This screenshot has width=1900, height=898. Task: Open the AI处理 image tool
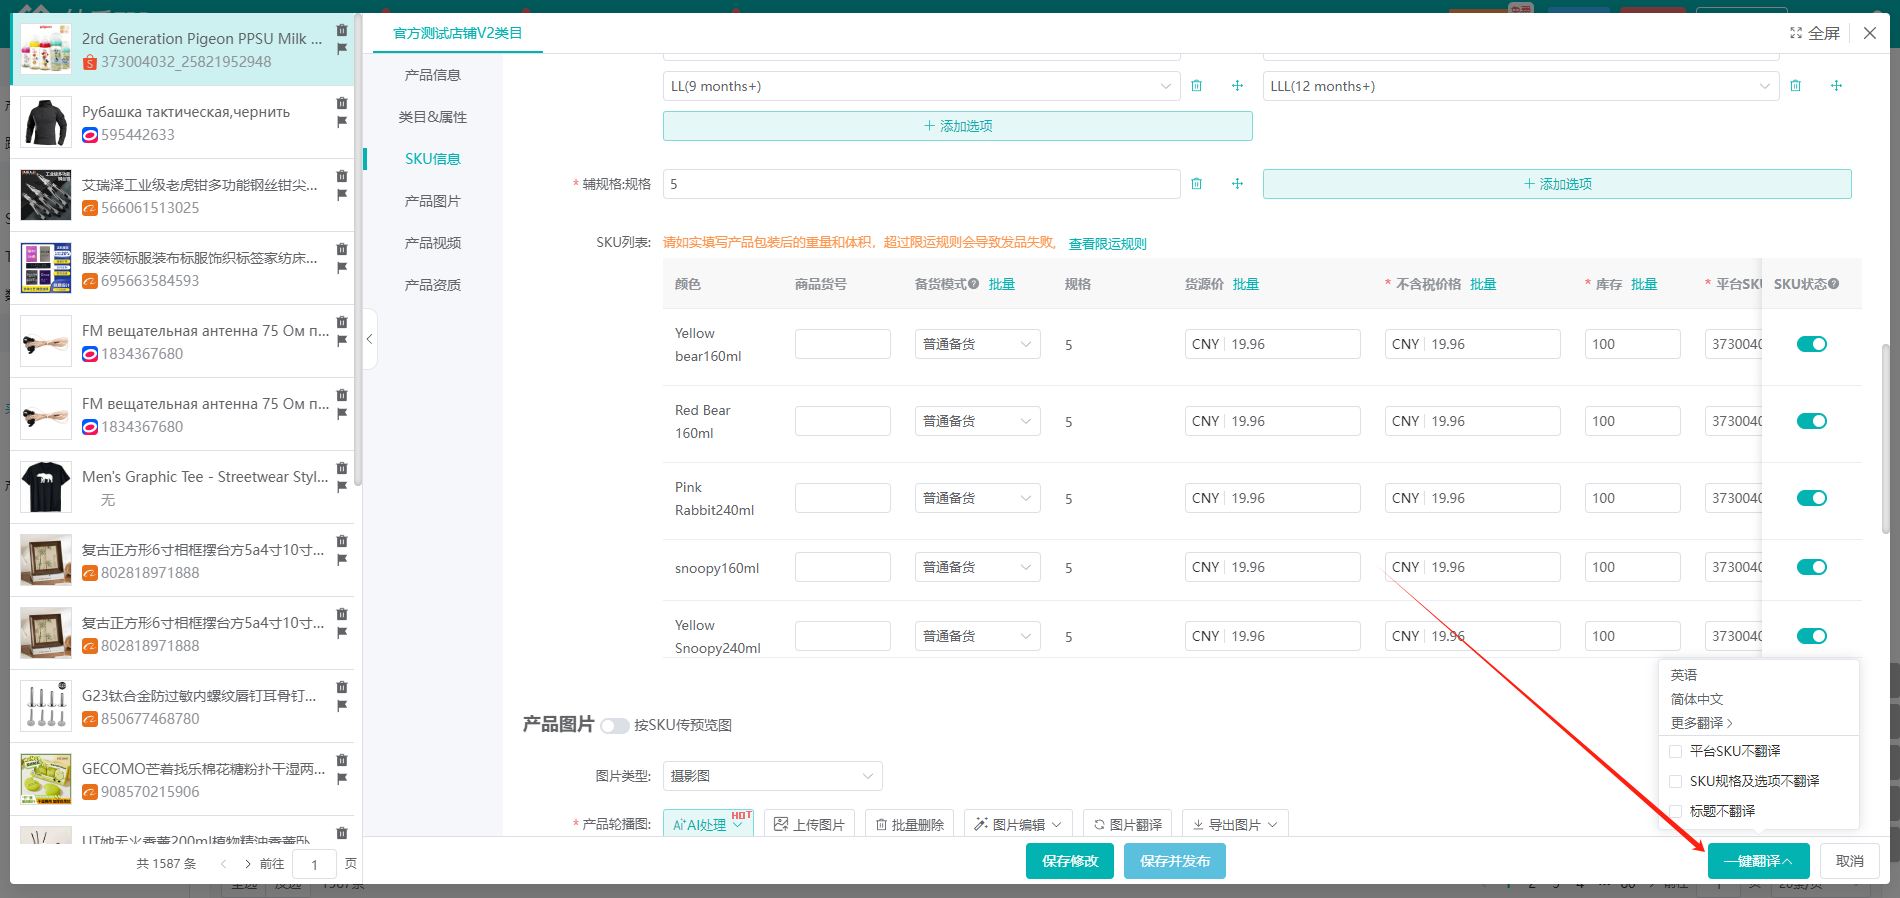[707, 825]
